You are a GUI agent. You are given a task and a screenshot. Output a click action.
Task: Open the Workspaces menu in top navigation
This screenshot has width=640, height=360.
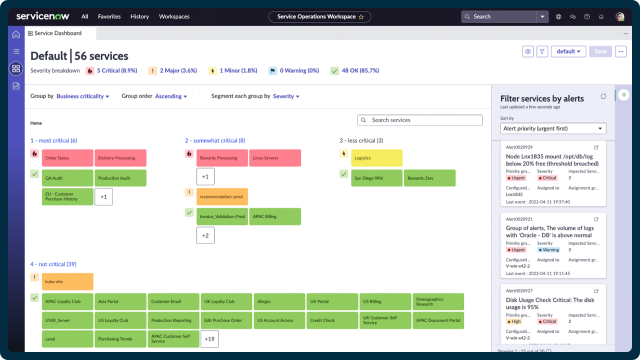(174, 17)
